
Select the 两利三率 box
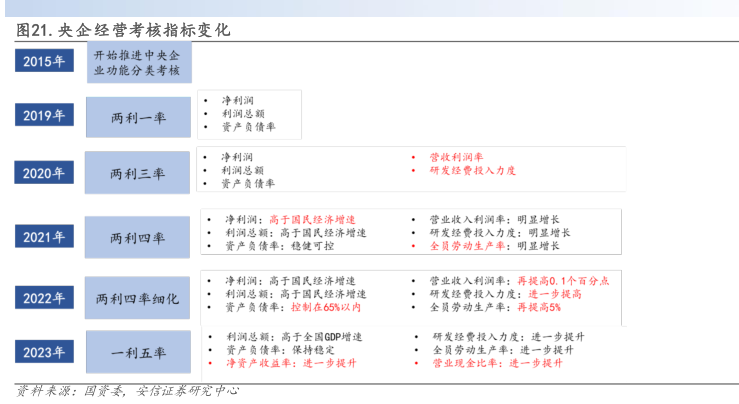click(x=138, y=173)
